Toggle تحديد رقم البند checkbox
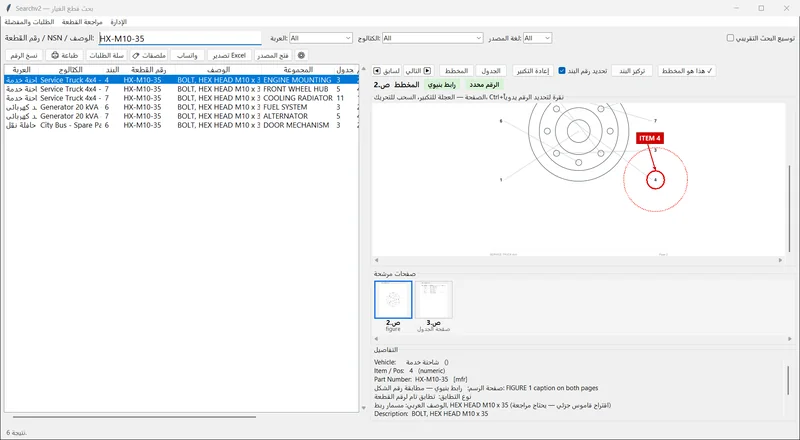This screenshot has height=440, width=800. [x=562, y=71]
